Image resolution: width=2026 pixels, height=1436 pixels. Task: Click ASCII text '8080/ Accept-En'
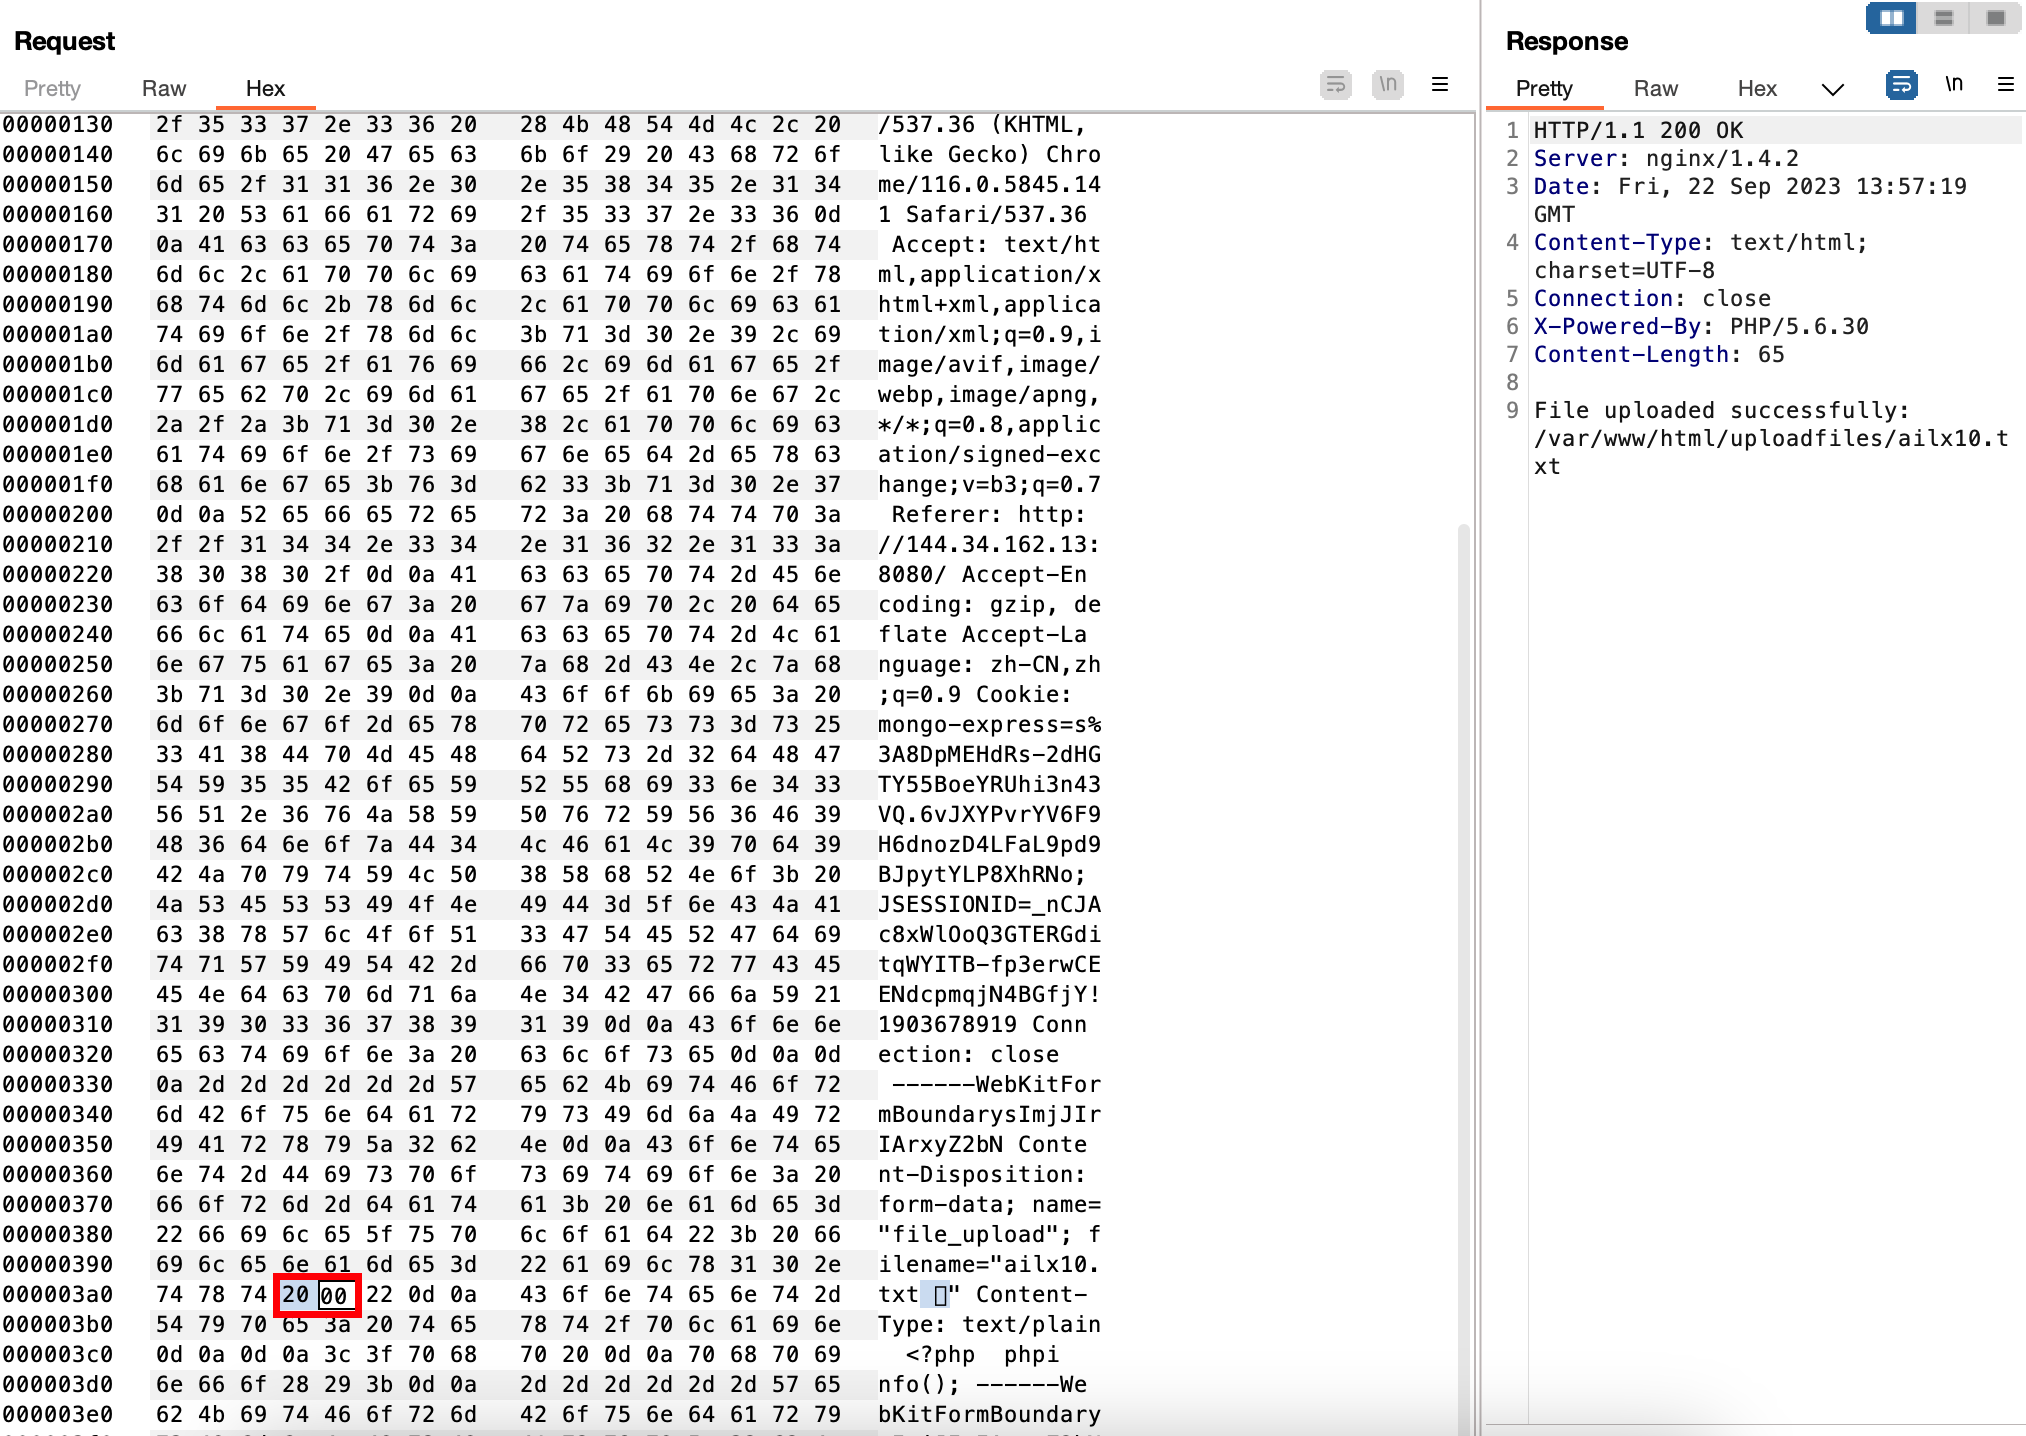(x=982, y=575)
